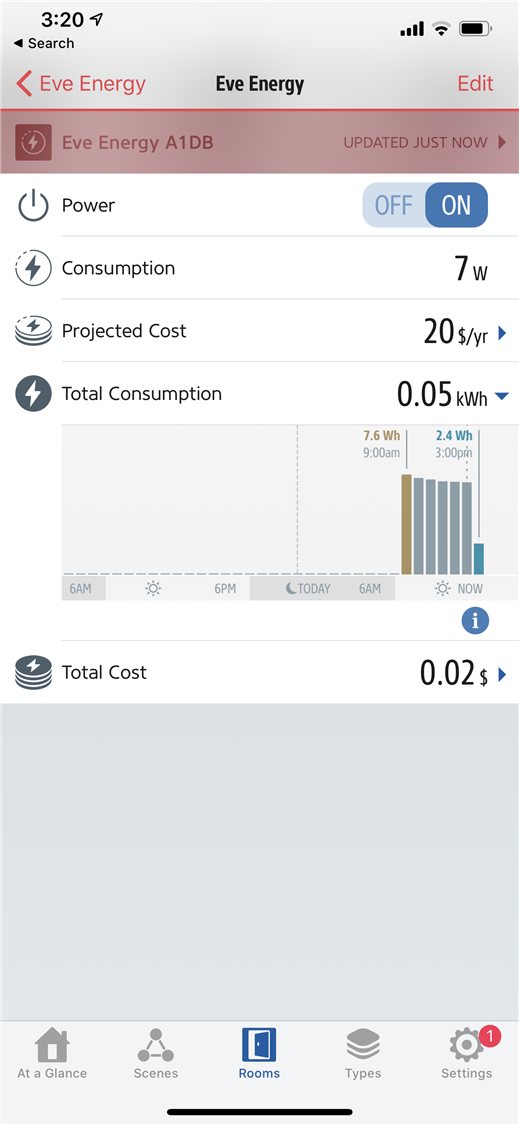Tap the Eve Energy A1DB device icon
The image size is (519, 1125).
click(33, 142)
